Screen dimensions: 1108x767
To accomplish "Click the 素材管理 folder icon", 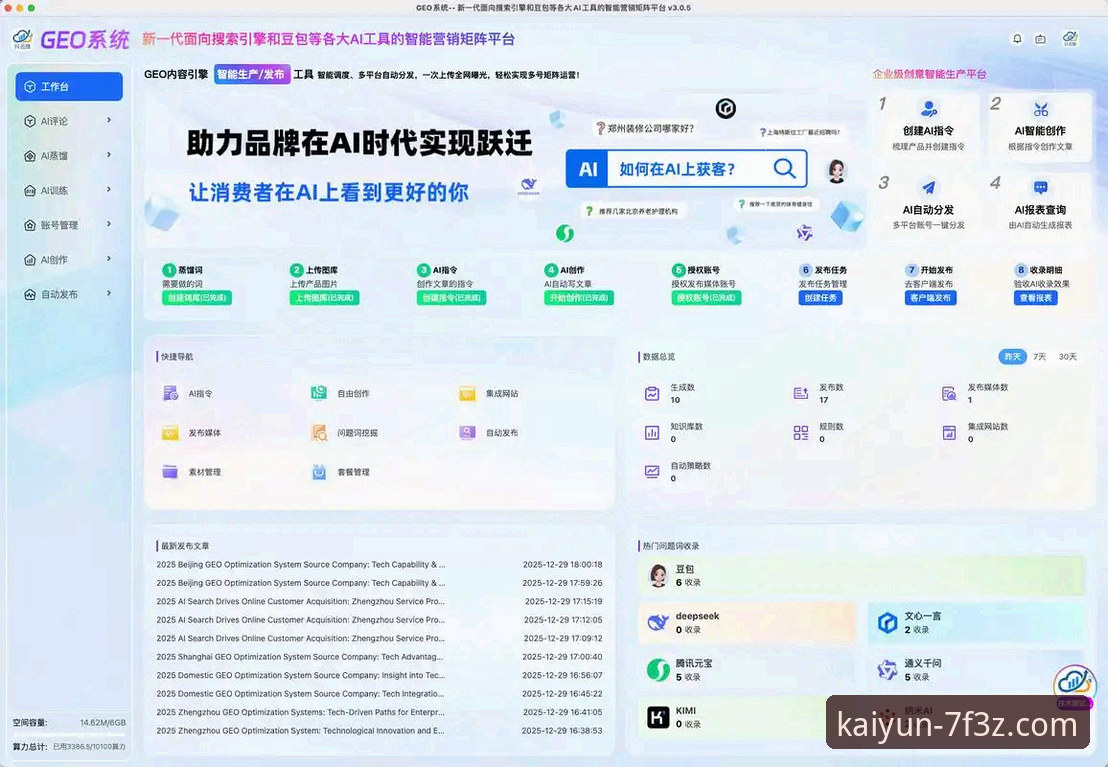I will 170,471.
